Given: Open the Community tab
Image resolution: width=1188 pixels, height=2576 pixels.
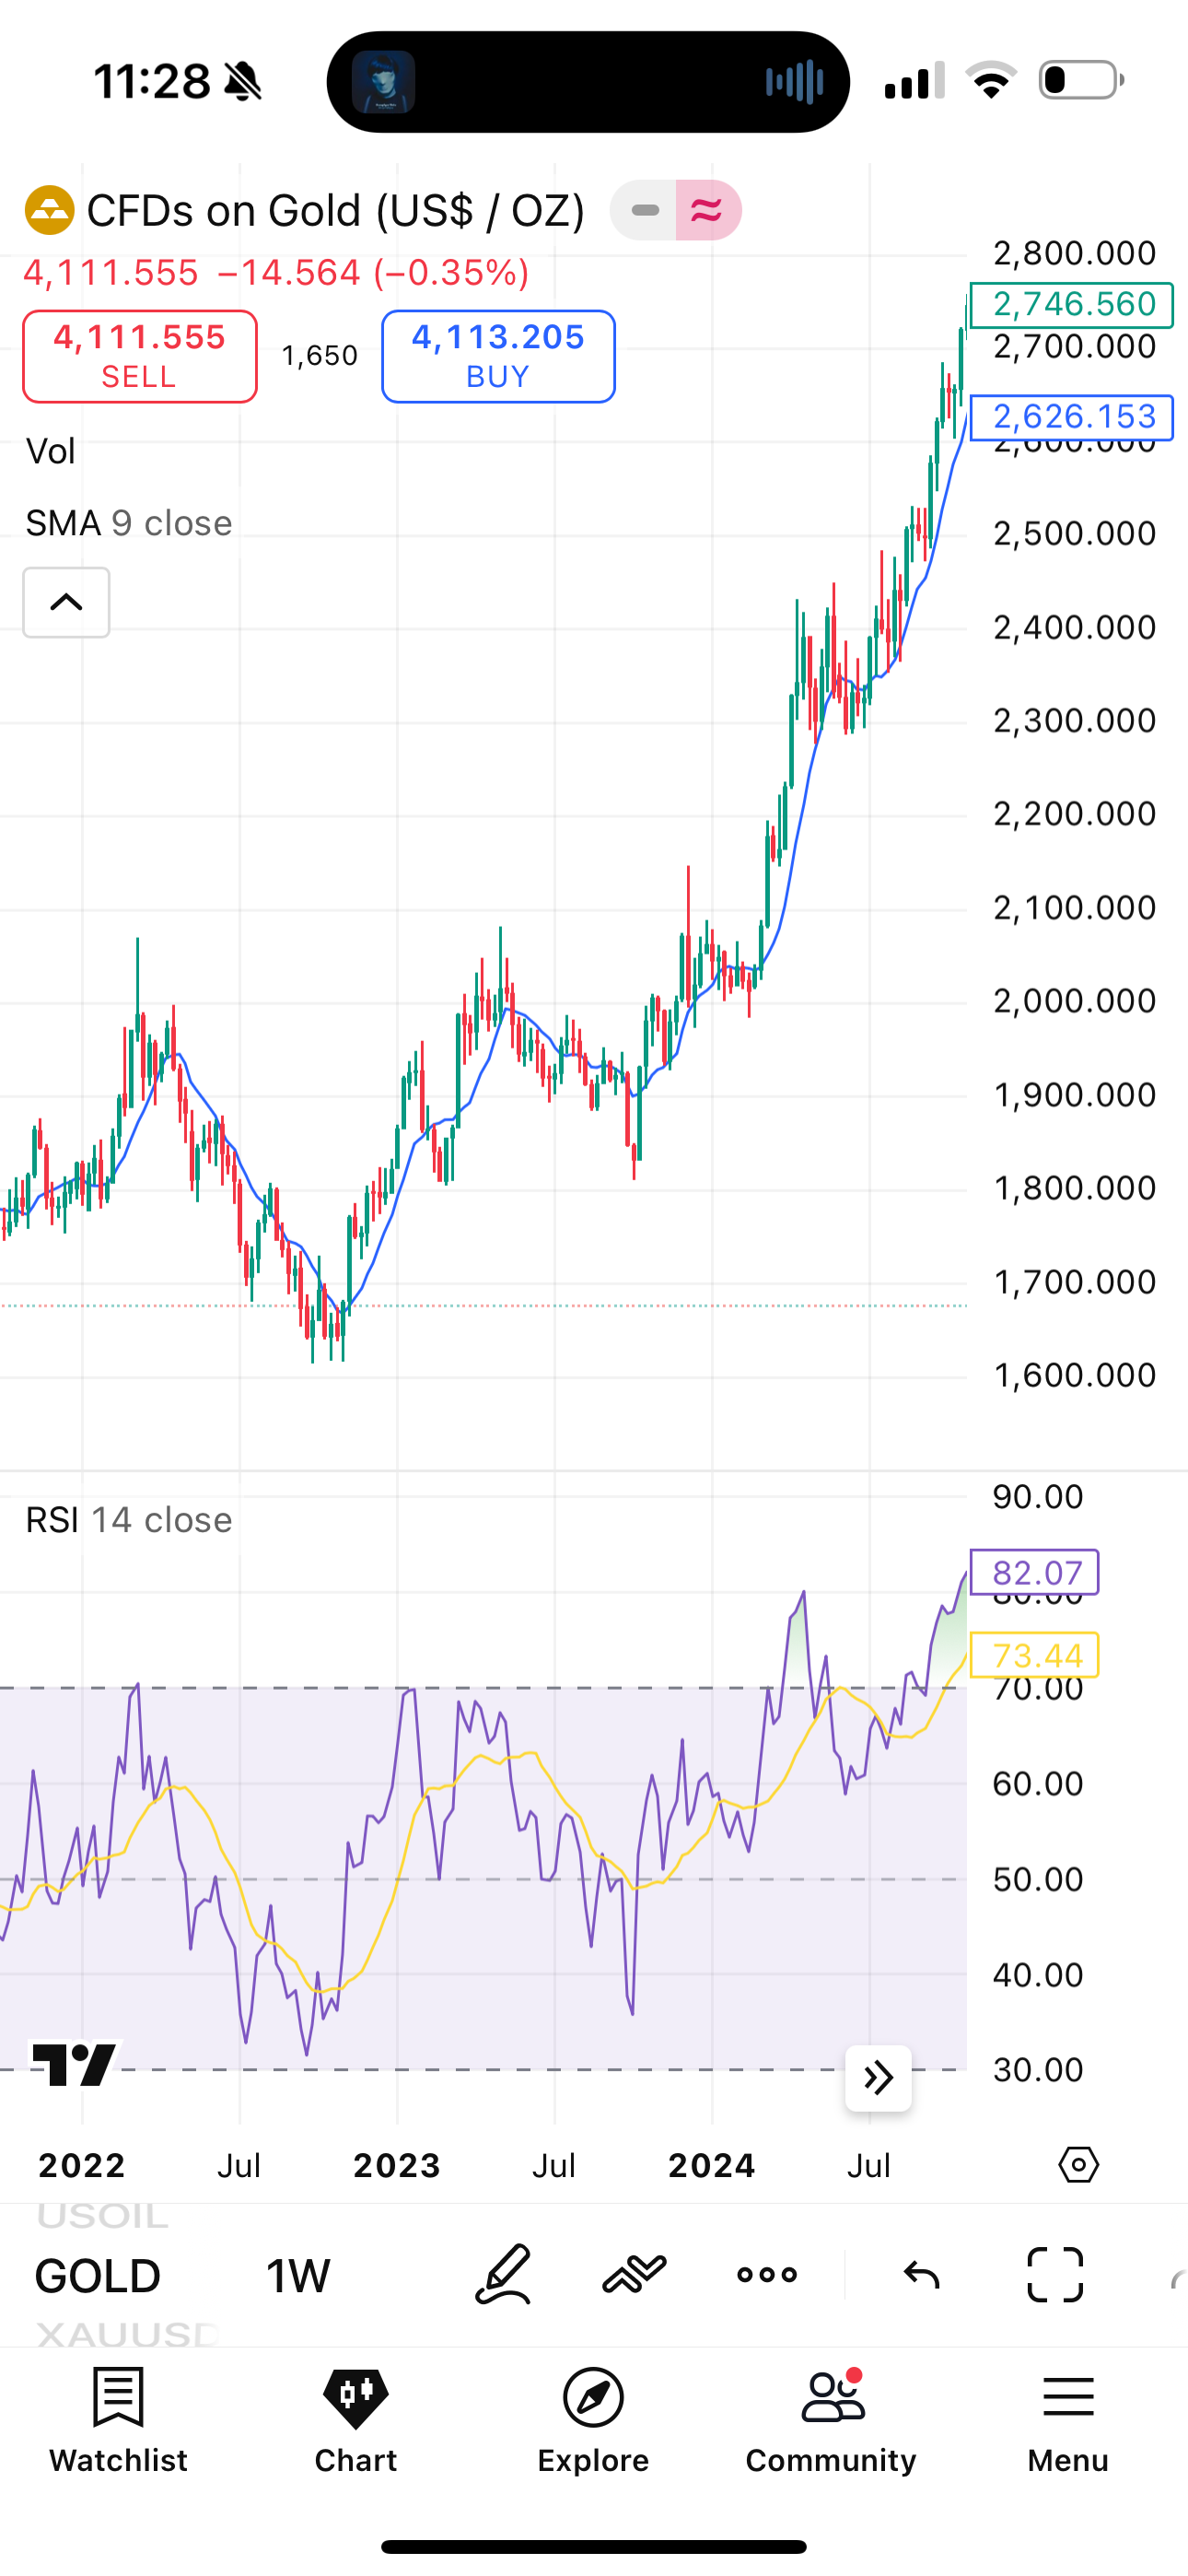Looking at the screenshot, I should [831, 2420].
